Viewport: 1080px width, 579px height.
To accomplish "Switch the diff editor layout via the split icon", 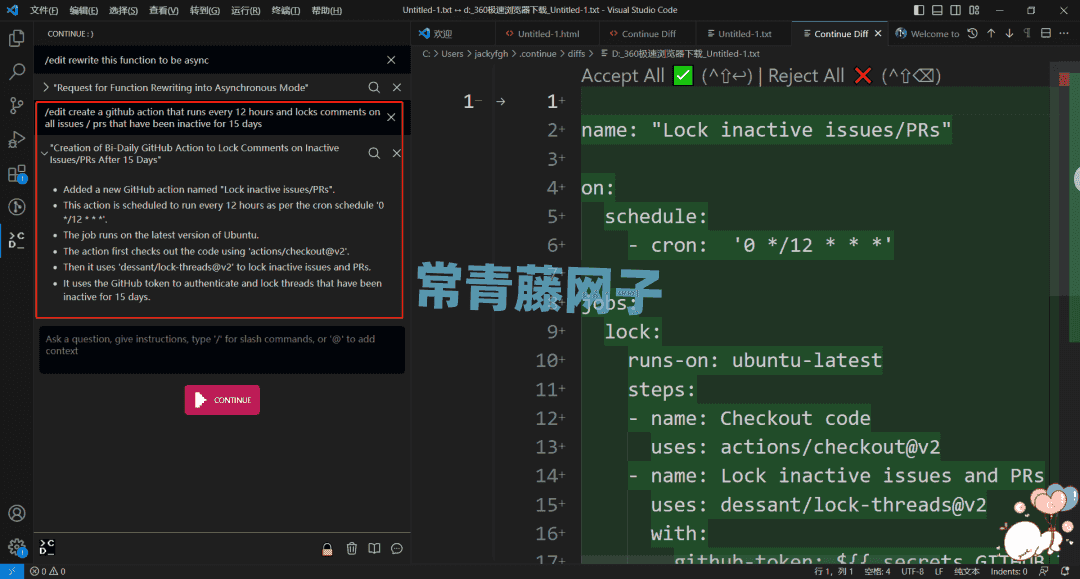I will point(1046,33).
